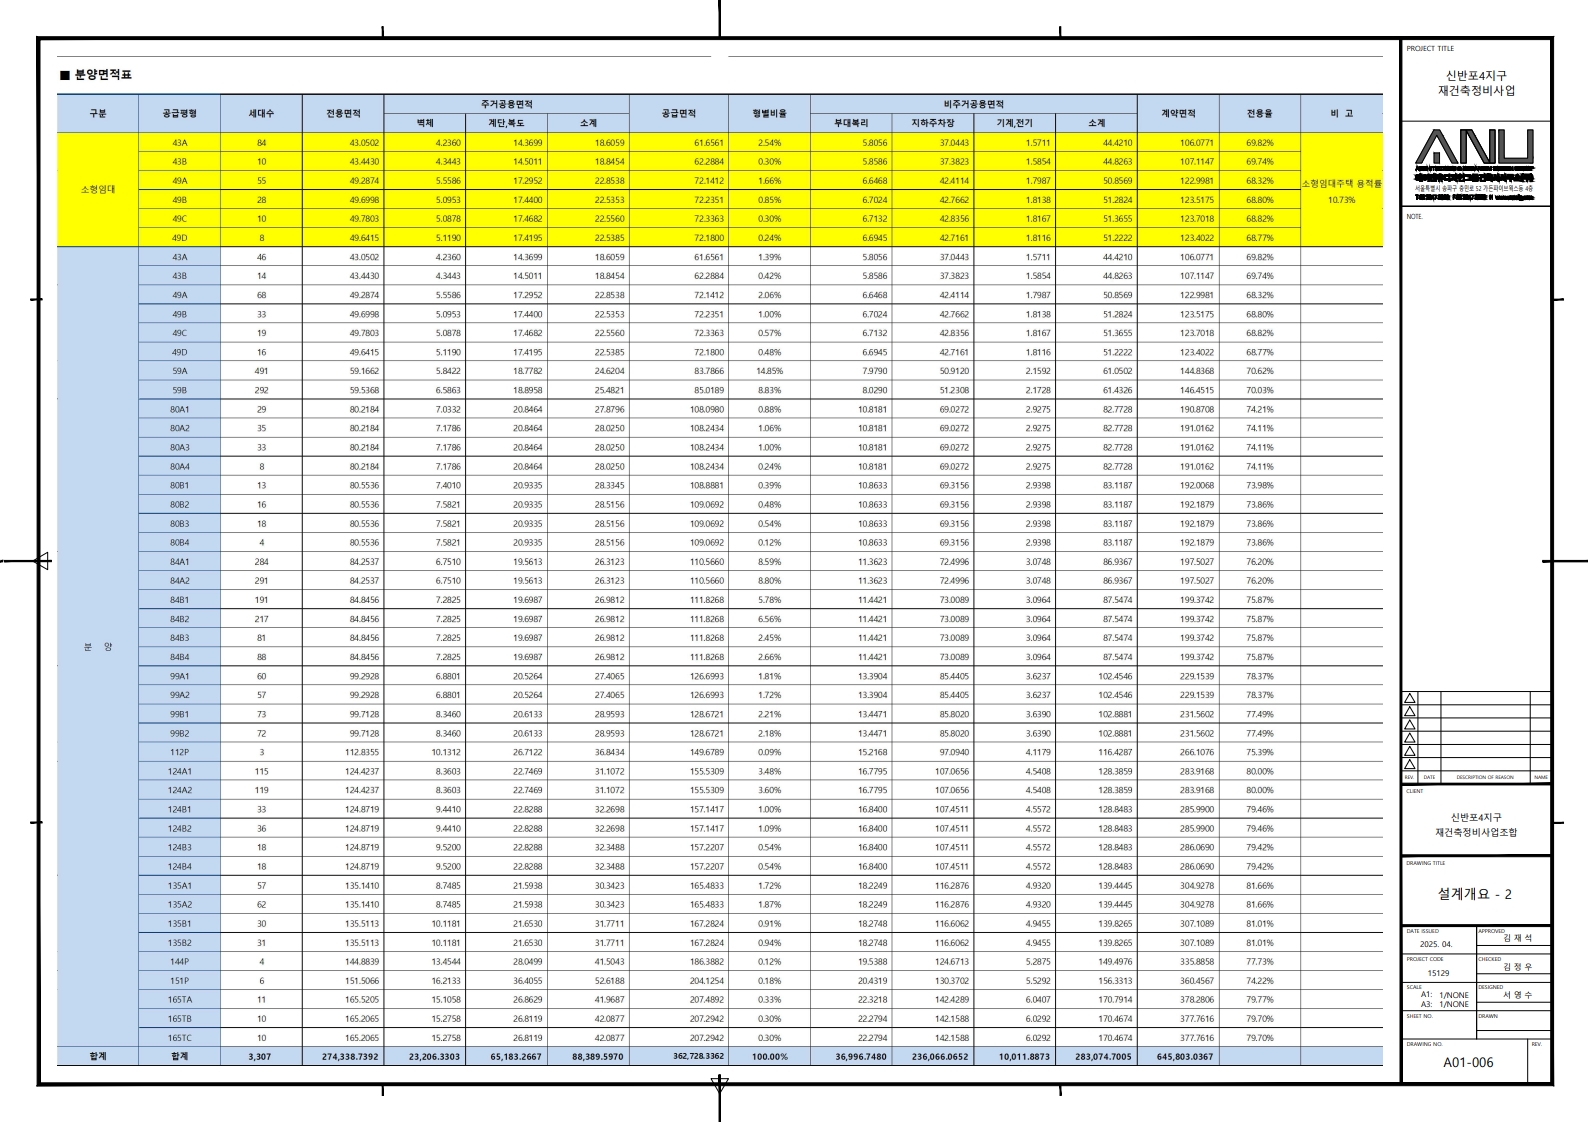This screenshot has height=1122, width=1588.
Task: Click the 10.73% remark under 소형임대주택 용적률
Action: 1341,200
